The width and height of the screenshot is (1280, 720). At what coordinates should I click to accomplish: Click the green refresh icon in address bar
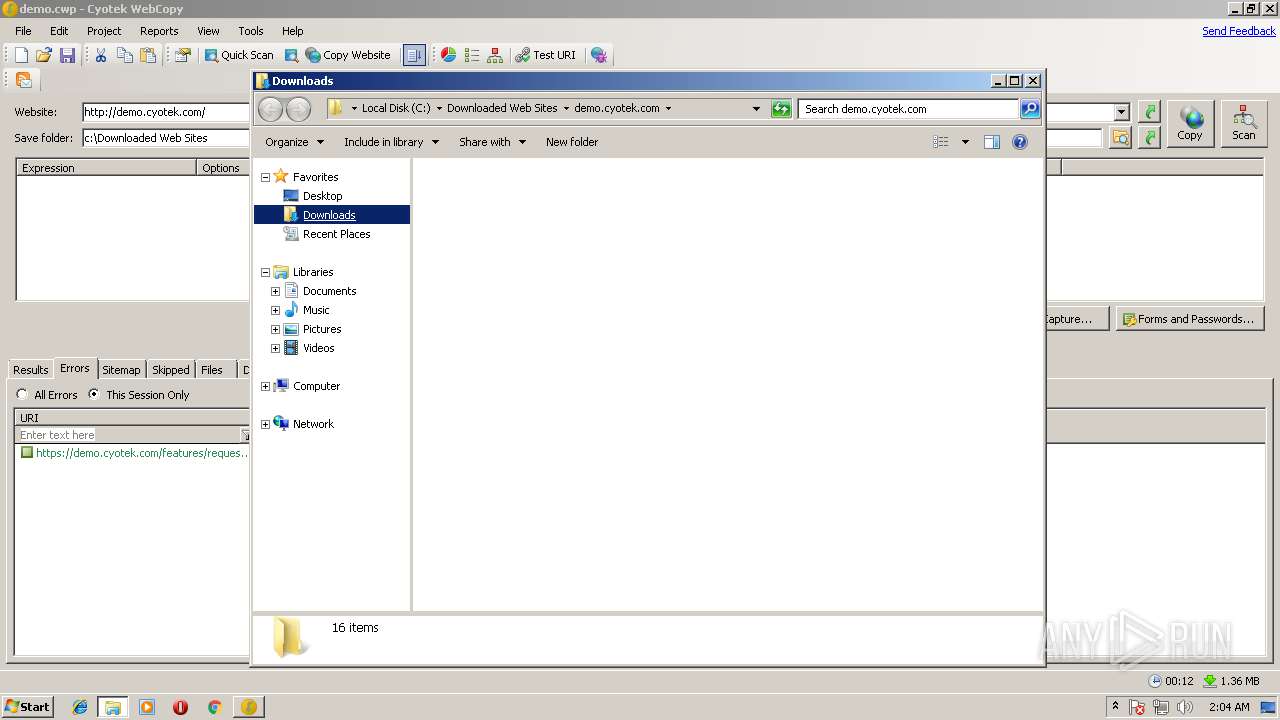782,109
